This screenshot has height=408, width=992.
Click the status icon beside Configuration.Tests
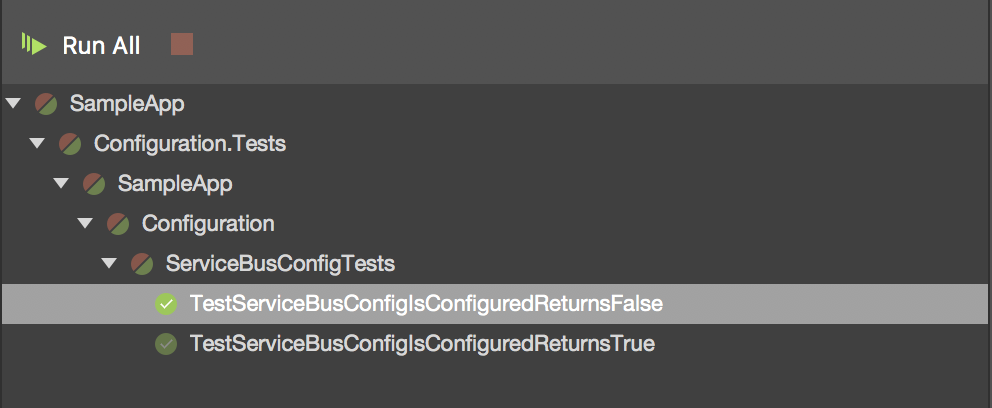tap(69, 143)
